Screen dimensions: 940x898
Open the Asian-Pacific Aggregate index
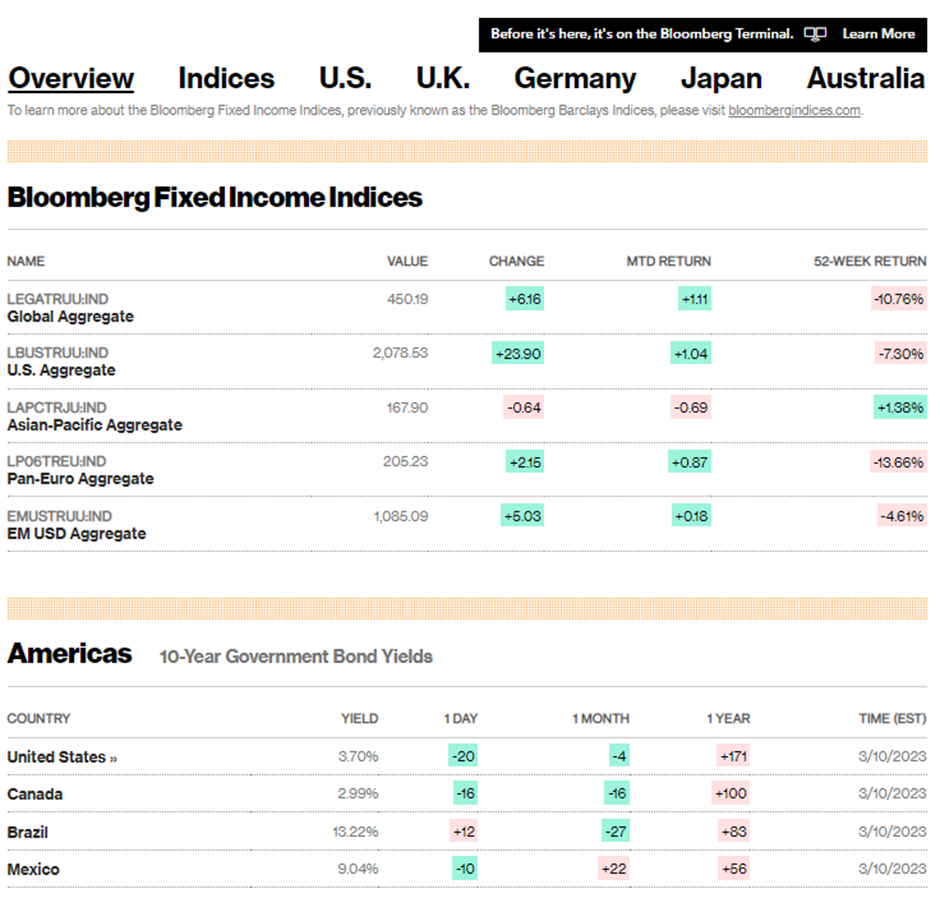coord(95,425)
